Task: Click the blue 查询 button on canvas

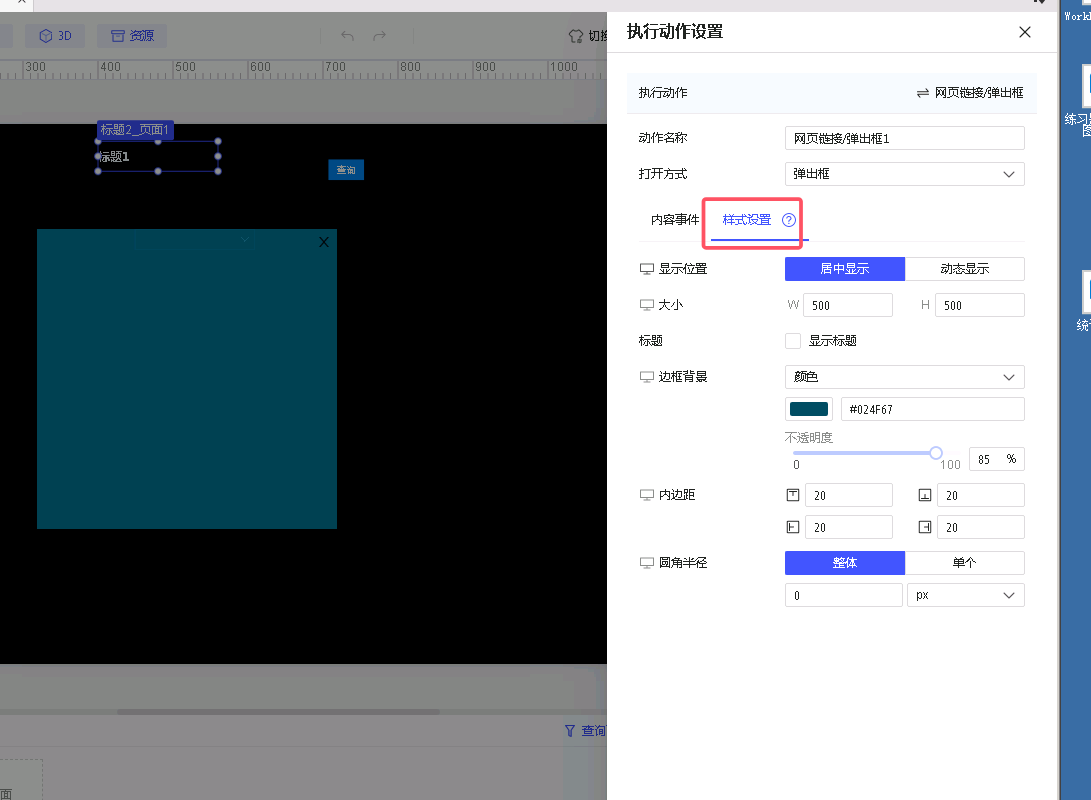Action: click(346, 170)
